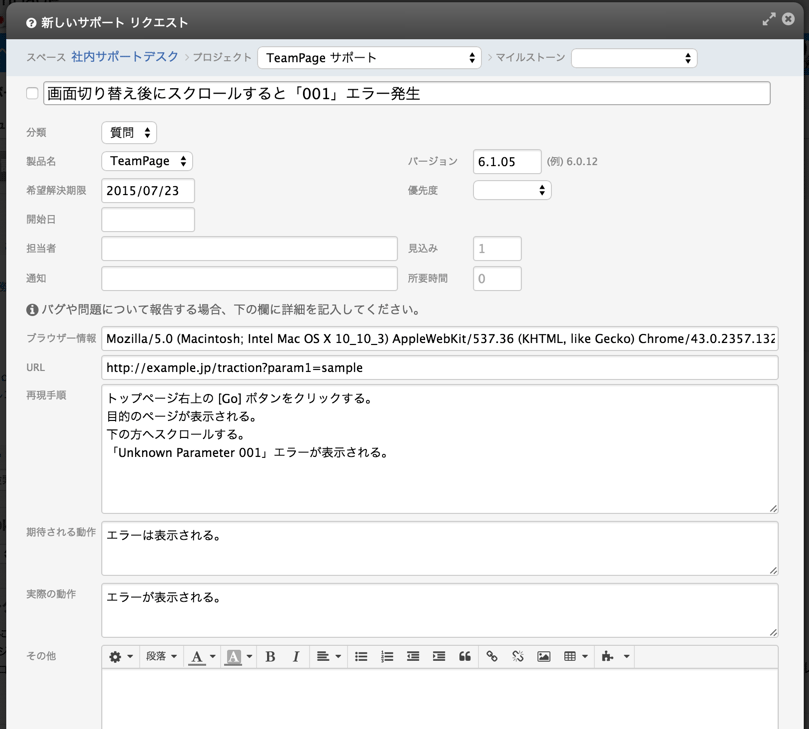Select the 希望解決期限 date field
This screenshot has width=809, height=729.
point(148,190)
